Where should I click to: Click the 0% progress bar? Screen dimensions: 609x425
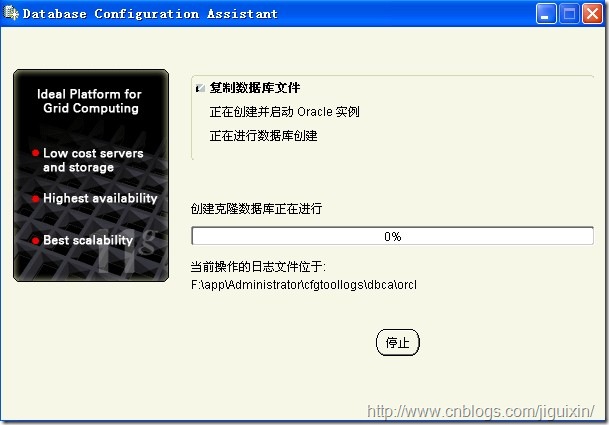tap(392, 236)
